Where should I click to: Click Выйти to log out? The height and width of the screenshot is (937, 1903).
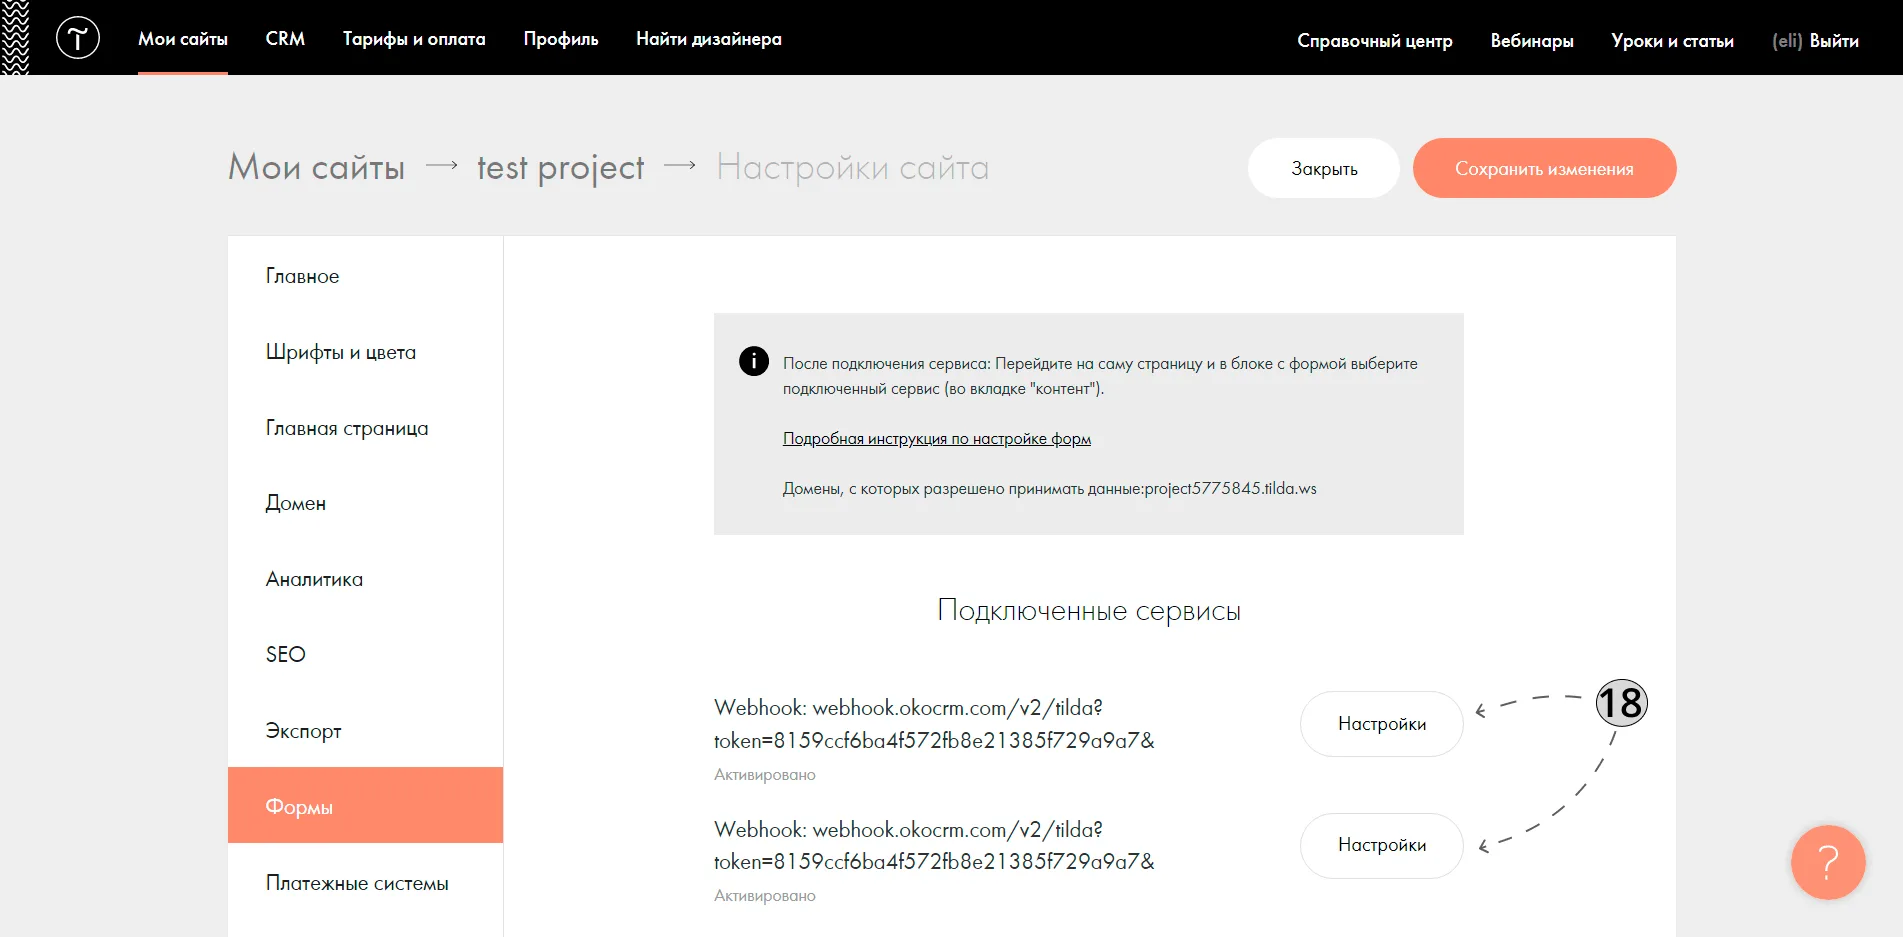[x=1834, y=41]
